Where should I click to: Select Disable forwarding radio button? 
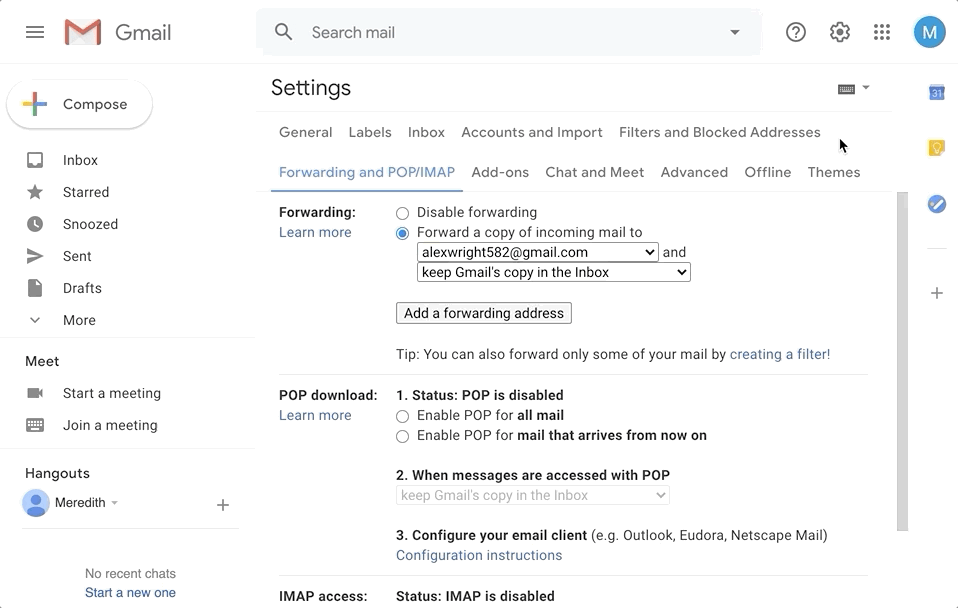[402, 213]
